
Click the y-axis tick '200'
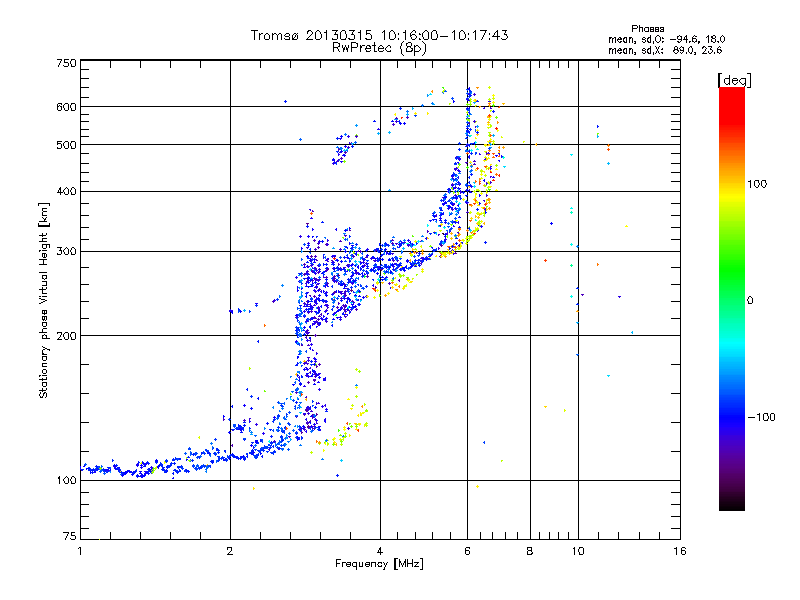(x=66, y=336)
